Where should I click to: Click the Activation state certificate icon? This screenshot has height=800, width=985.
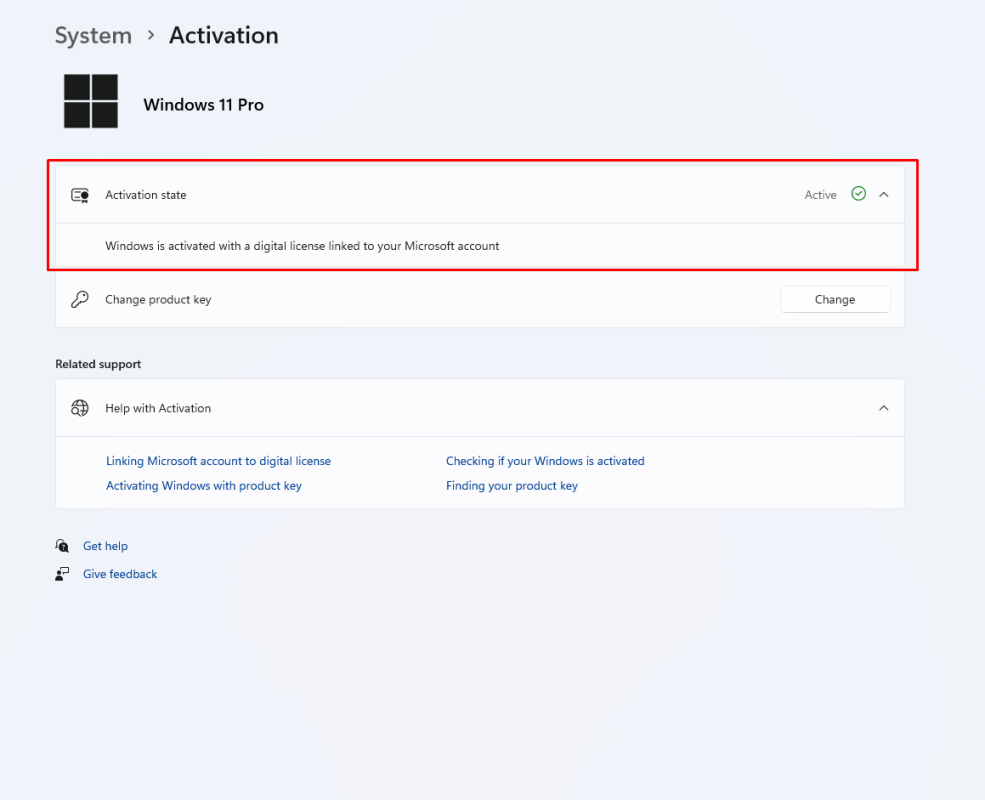click(x=80, y=195)
